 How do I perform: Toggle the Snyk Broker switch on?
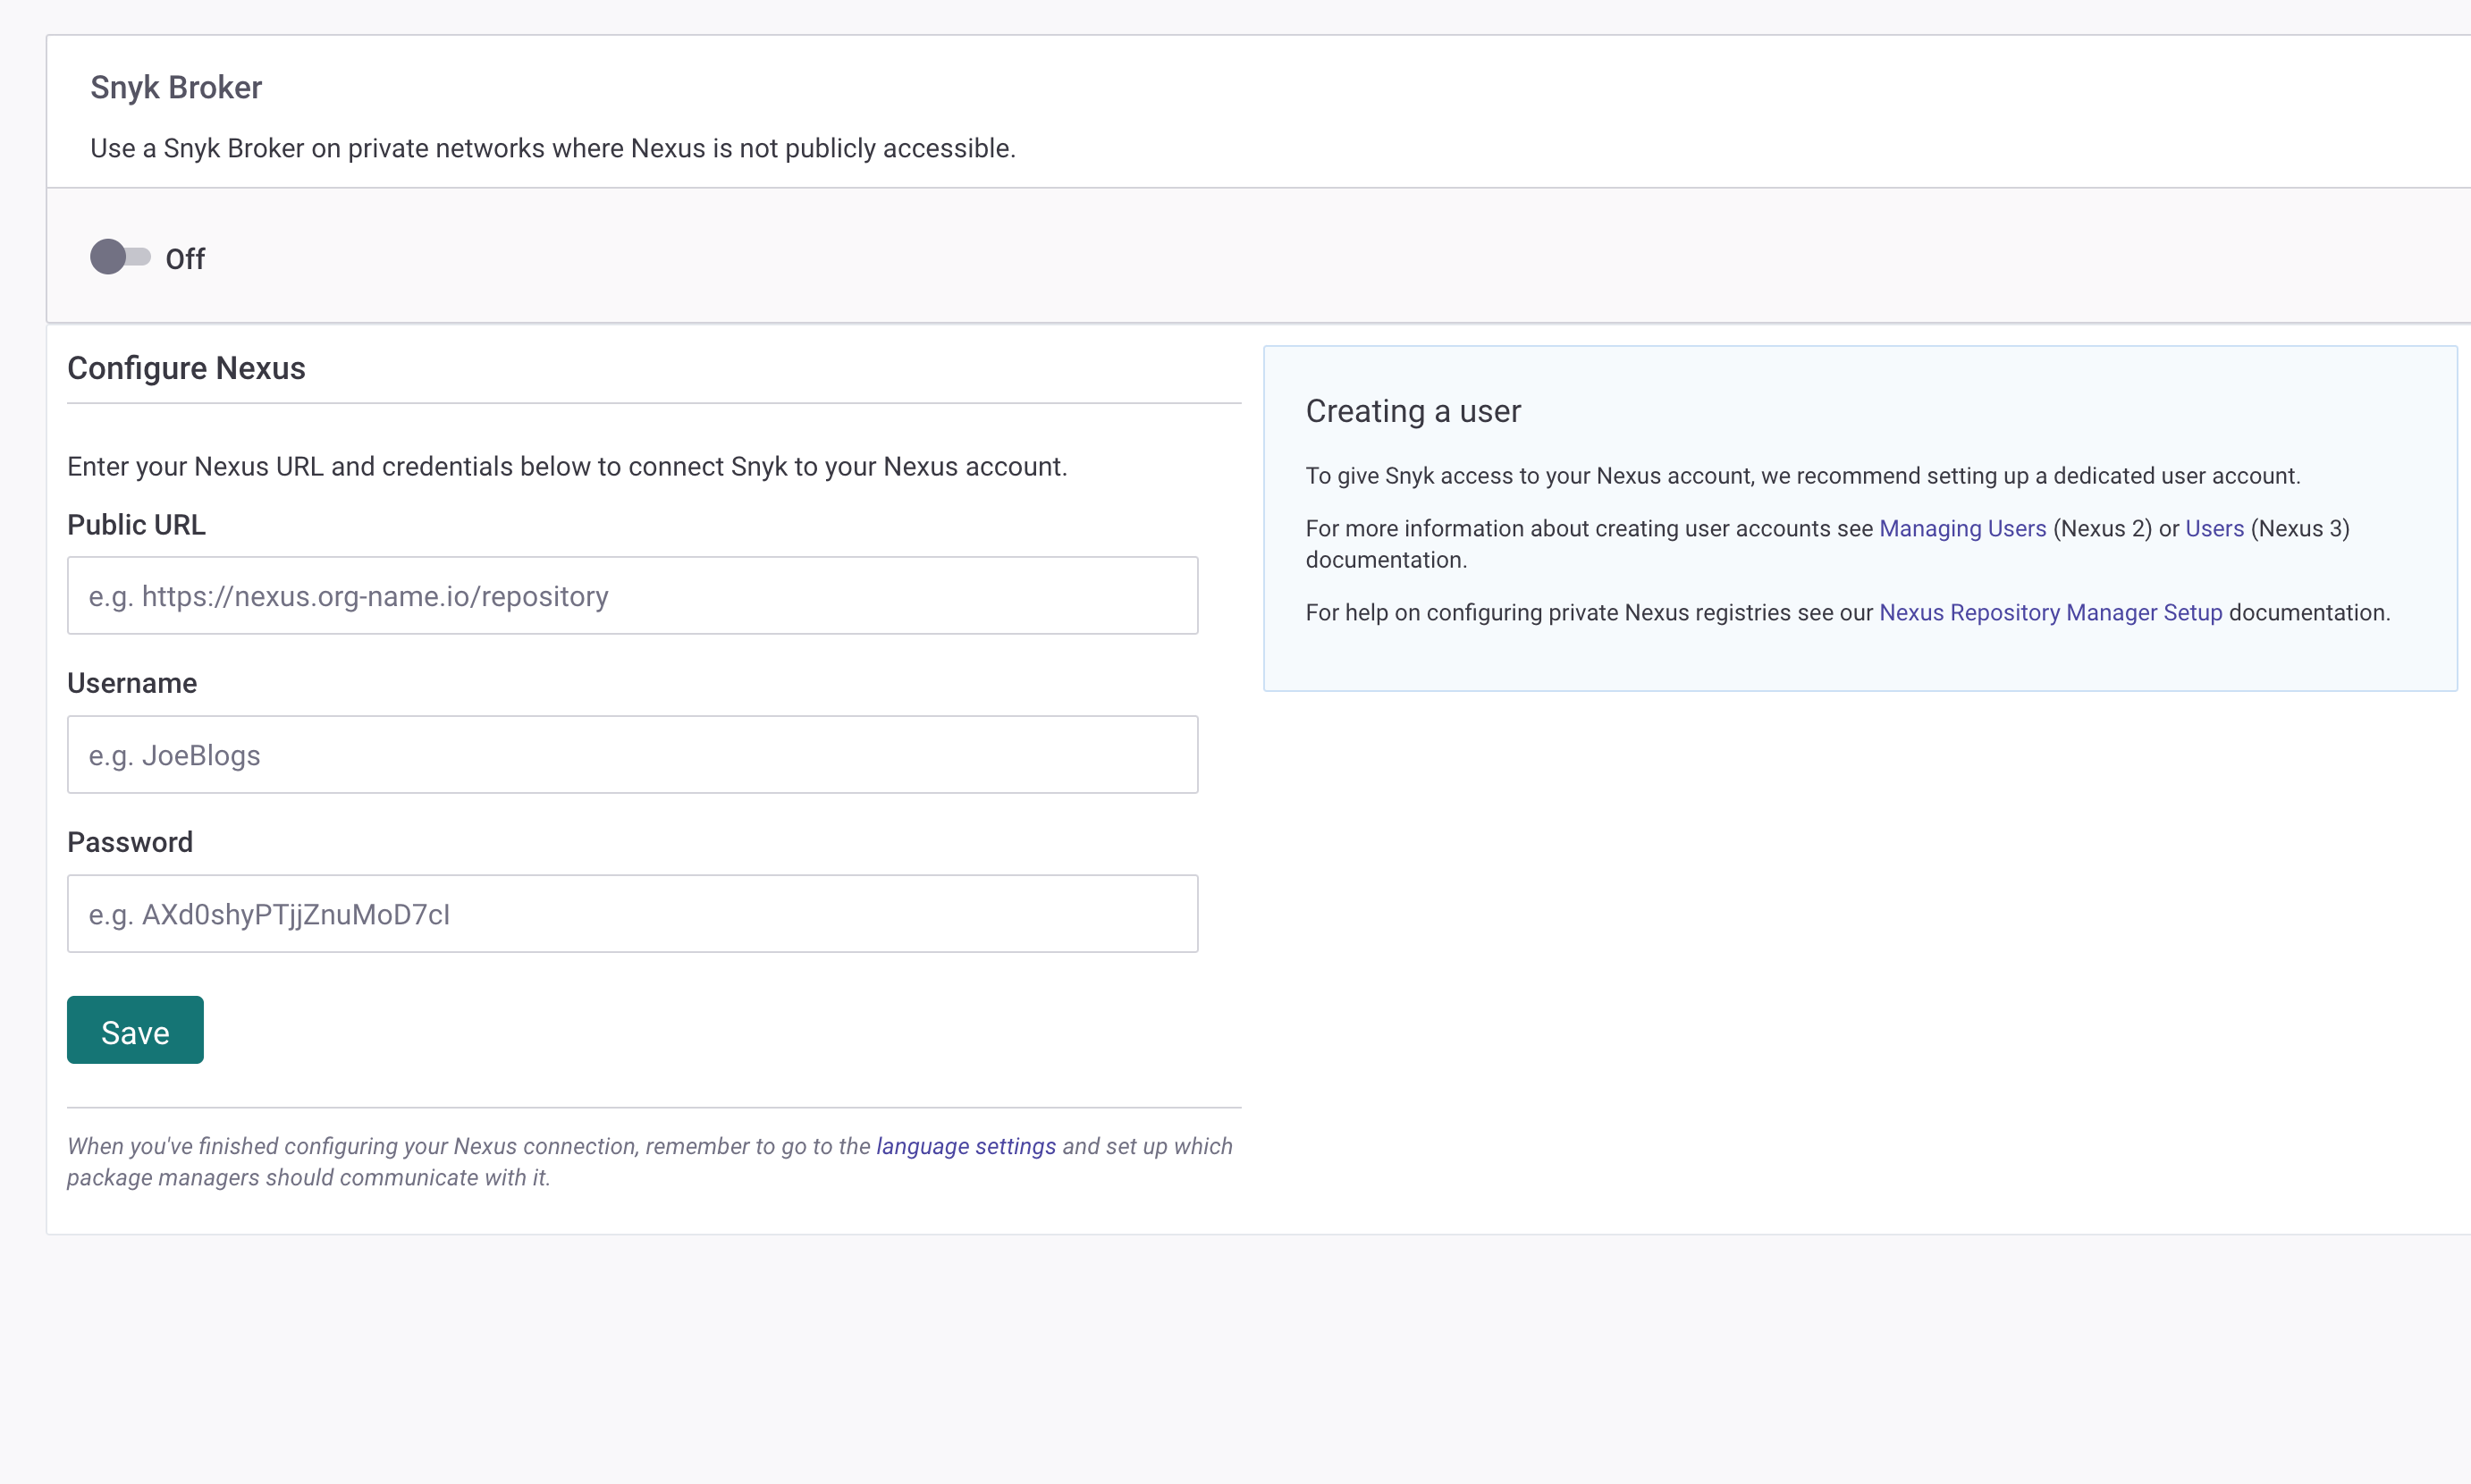pyautogui.click(x=120, y=258)
